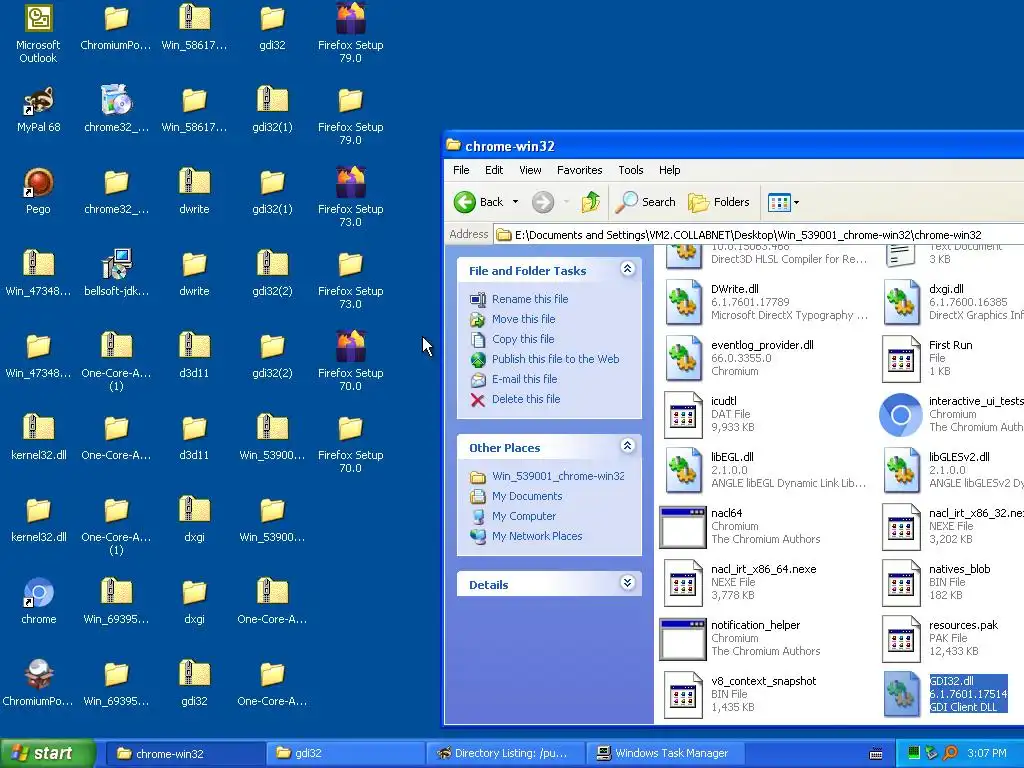Select the bellsoft-jdk installer icon on desktop
Image resolution: width=1024 pixels, height=768 pixels.
116,274
